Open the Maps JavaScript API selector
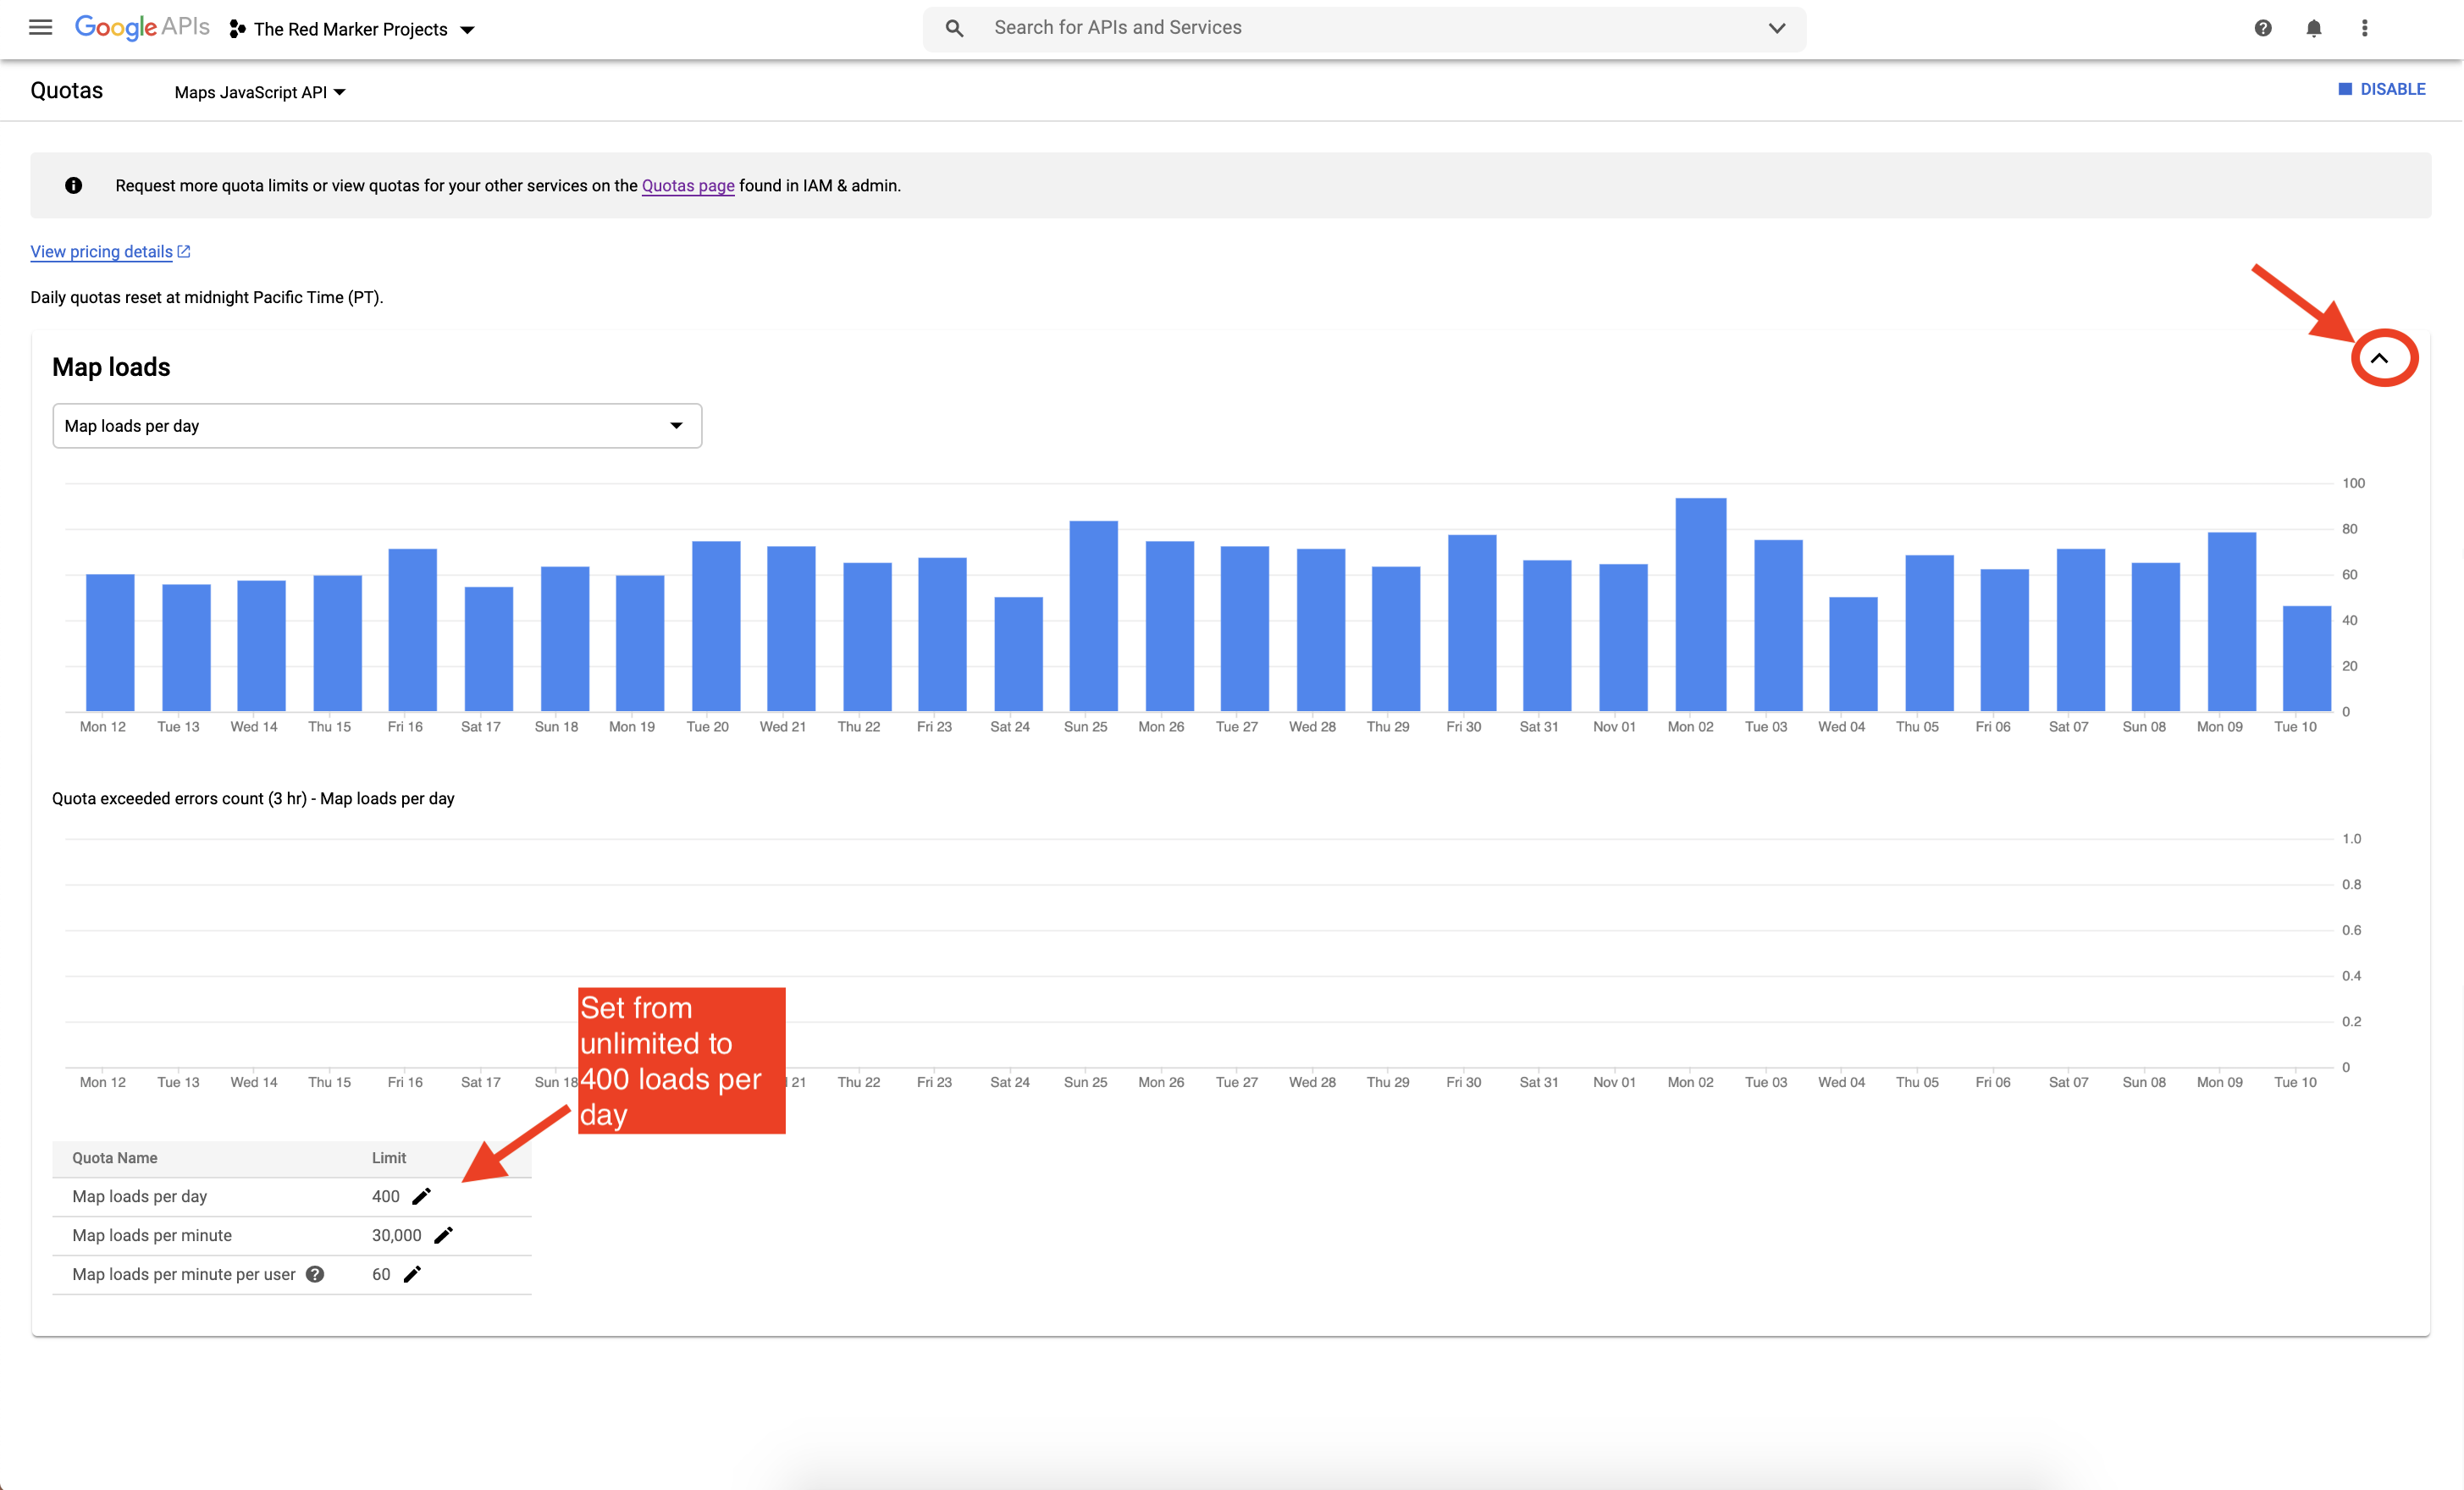 pyautogui.click(x=260, y=92)
